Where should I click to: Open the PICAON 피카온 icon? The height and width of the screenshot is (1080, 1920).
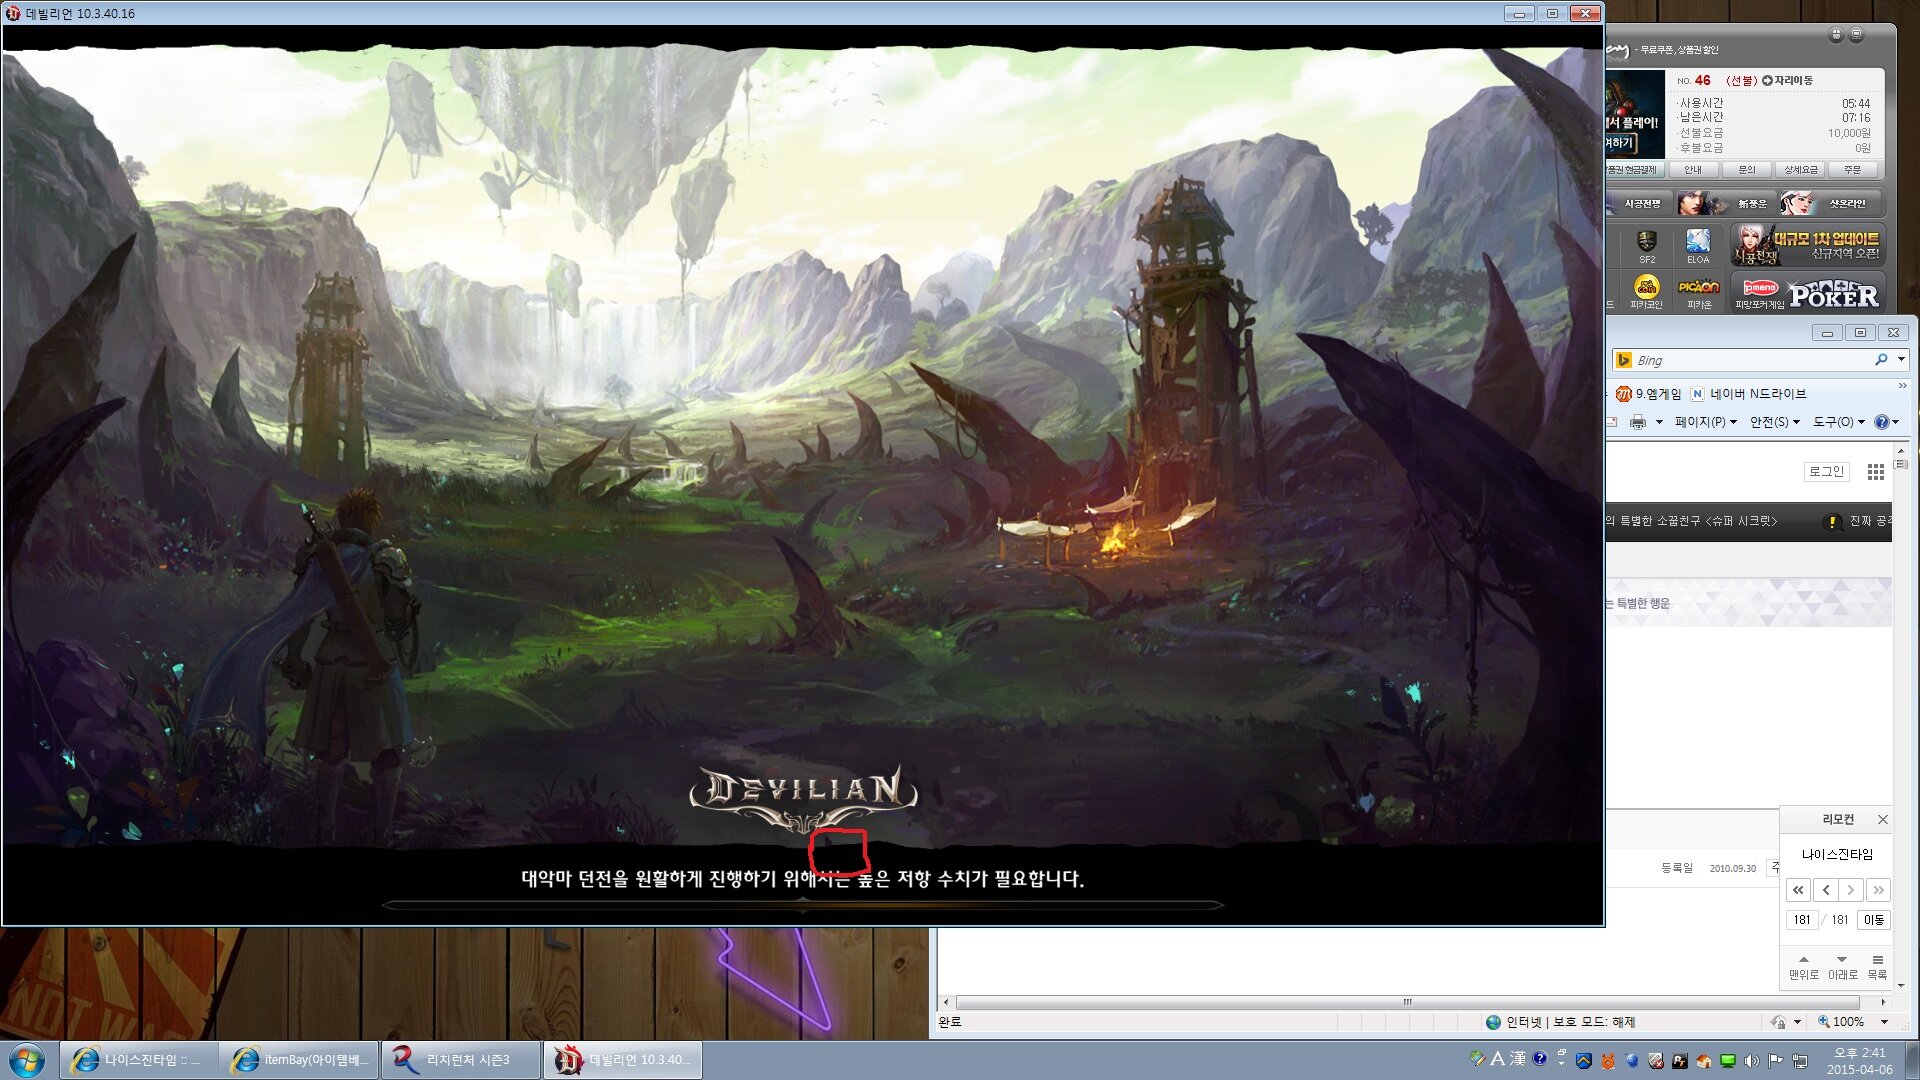1698,290
